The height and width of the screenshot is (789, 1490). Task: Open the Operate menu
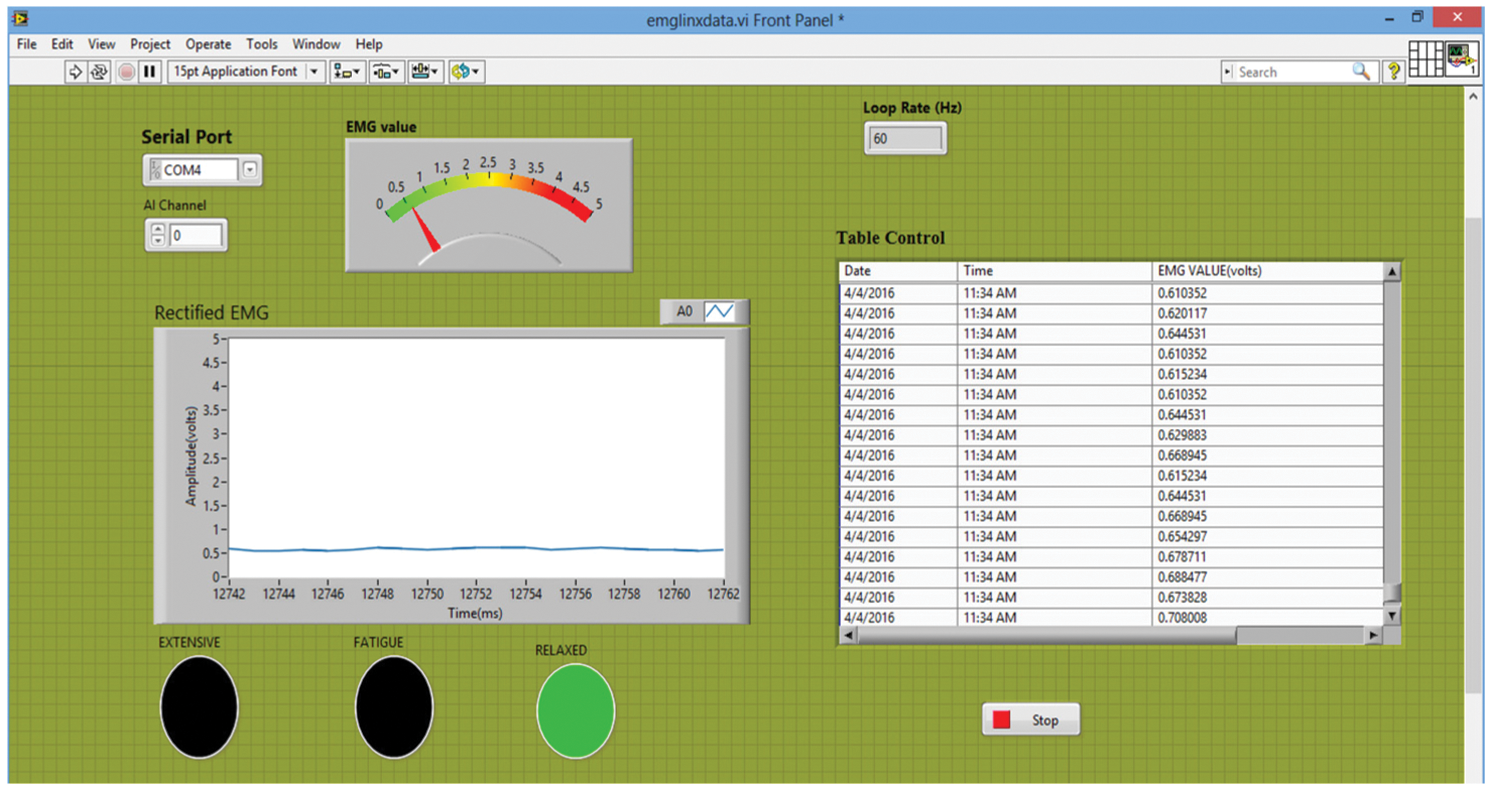tap(208, 44)
